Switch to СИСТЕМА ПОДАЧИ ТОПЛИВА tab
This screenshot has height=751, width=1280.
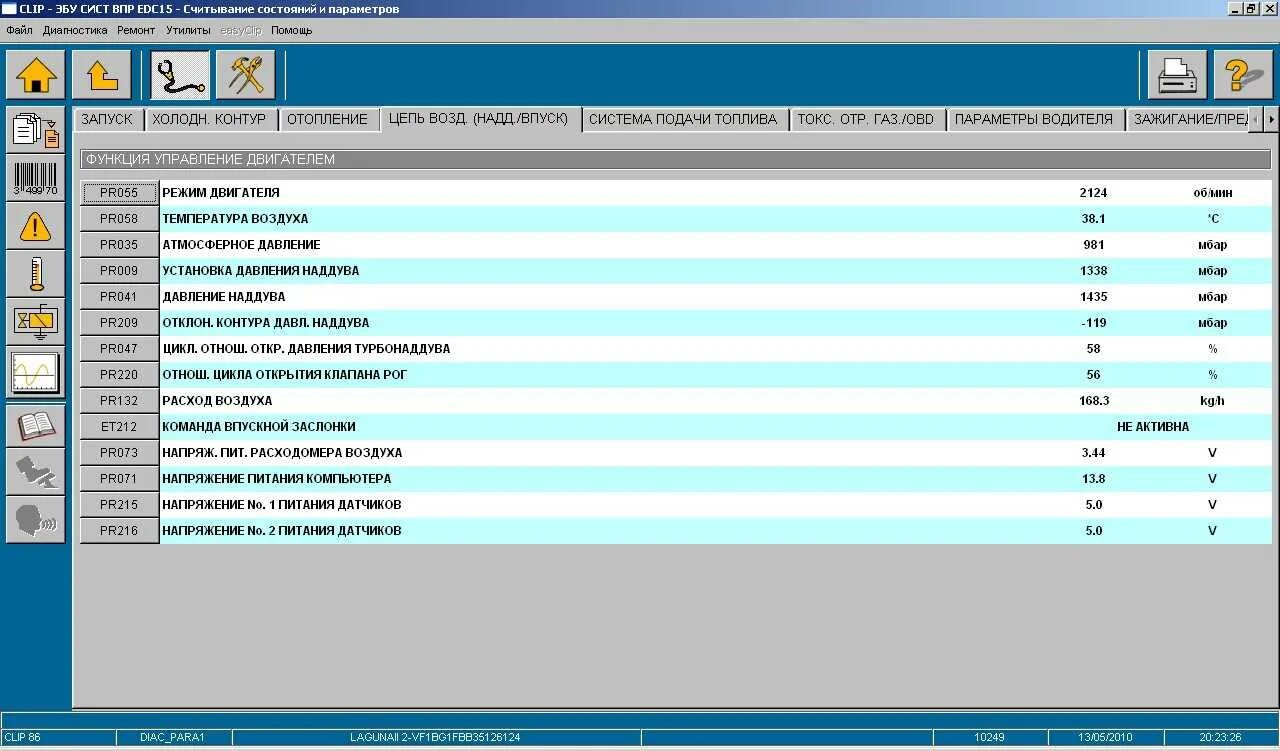tap(683, 119)
